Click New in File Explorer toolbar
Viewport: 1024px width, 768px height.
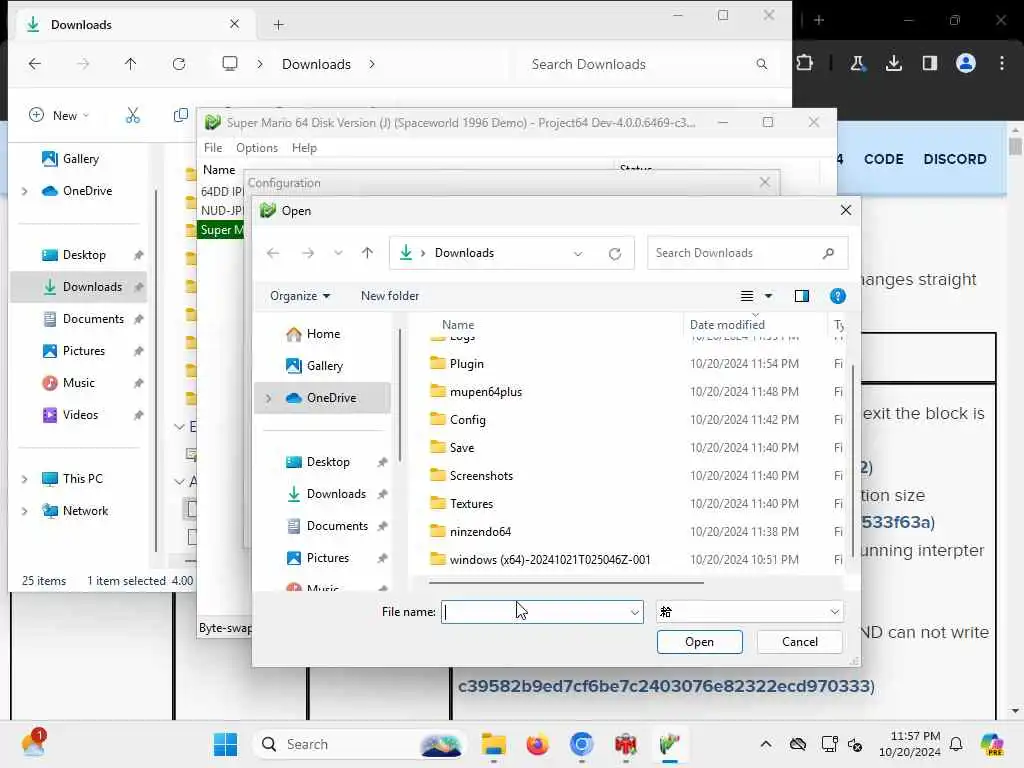pos(59,116)
